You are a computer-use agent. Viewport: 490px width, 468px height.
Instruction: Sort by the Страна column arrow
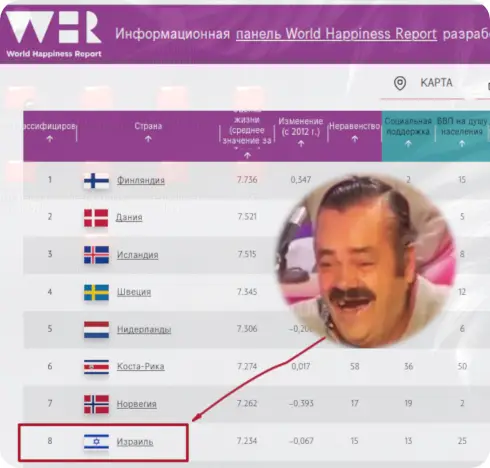pyautogui.click(x=148, y=139)
